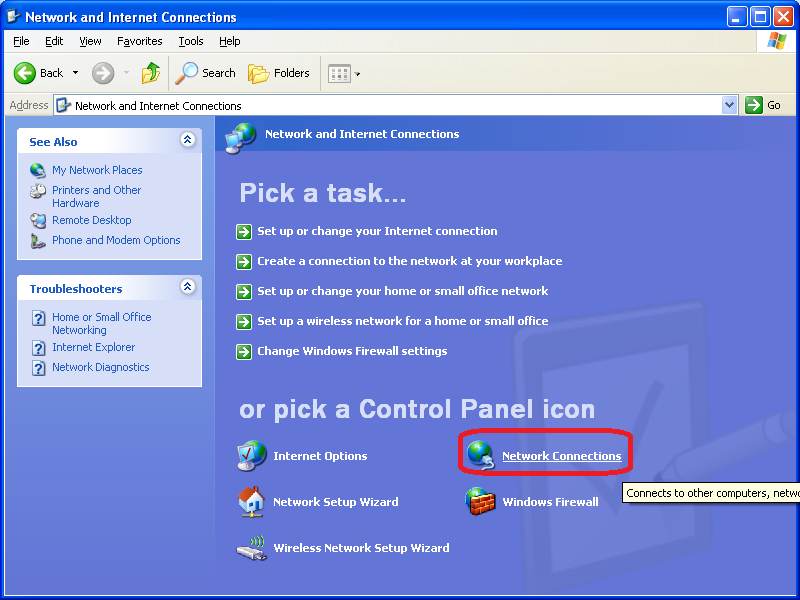Launch the Network Setup Wizard text link
This screenshot has height=600, width=800.
(336, 502)
